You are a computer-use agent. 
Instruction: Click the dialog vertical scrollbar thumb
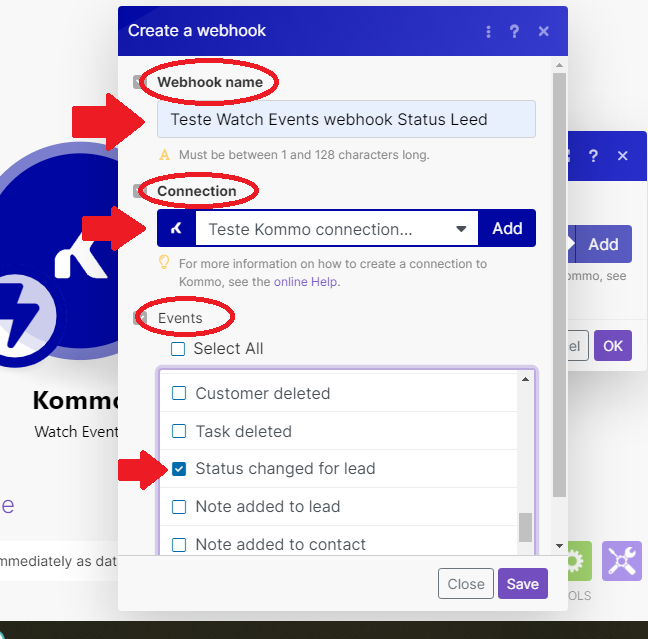click(x=559, y=285)
